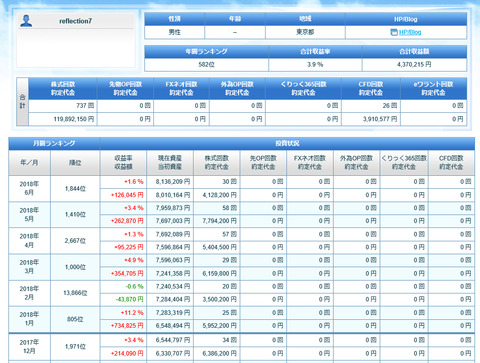Click the rank 1,410位
This screenshot has width=480, height=363.
pos(75,215)
